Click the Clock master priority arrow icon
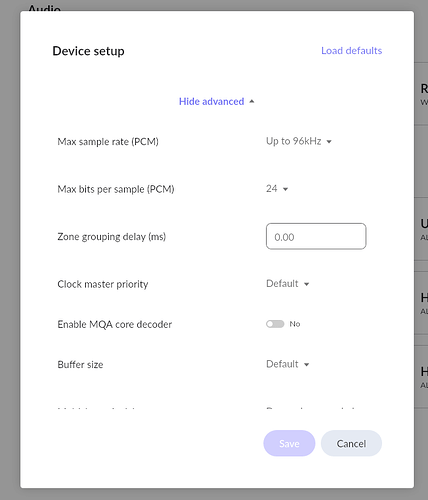The width and height of the screenshot is (428, 500). coord(307,284)
